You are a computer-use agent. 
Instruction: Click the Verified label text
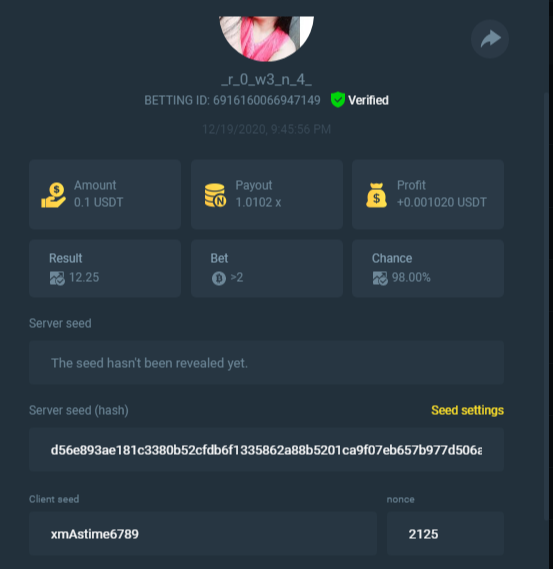point(368,100)
